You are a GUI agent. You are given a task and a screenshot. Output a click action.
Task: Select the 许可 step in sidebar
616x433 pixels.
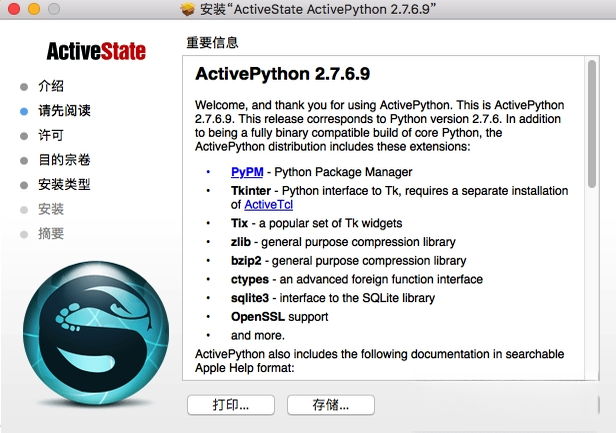[x=51, y=135]
